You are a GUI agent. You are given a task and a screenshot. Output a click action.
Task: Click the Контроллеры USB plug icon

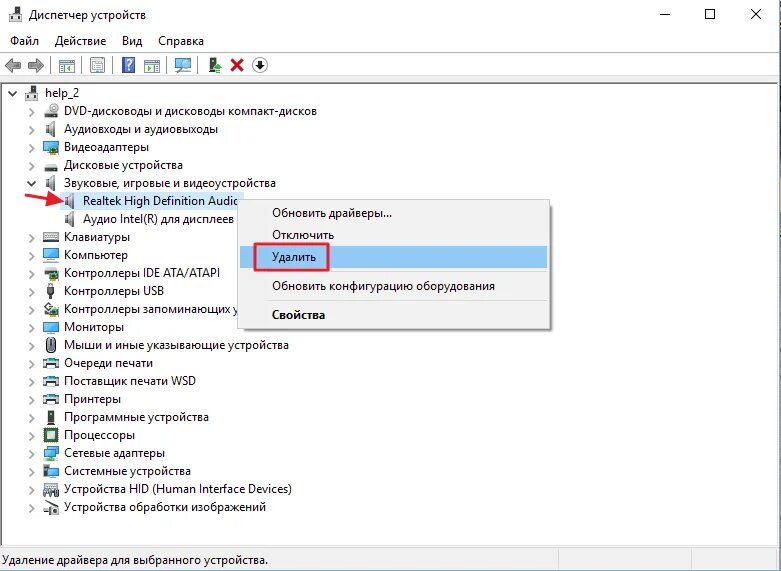[50, 290]
